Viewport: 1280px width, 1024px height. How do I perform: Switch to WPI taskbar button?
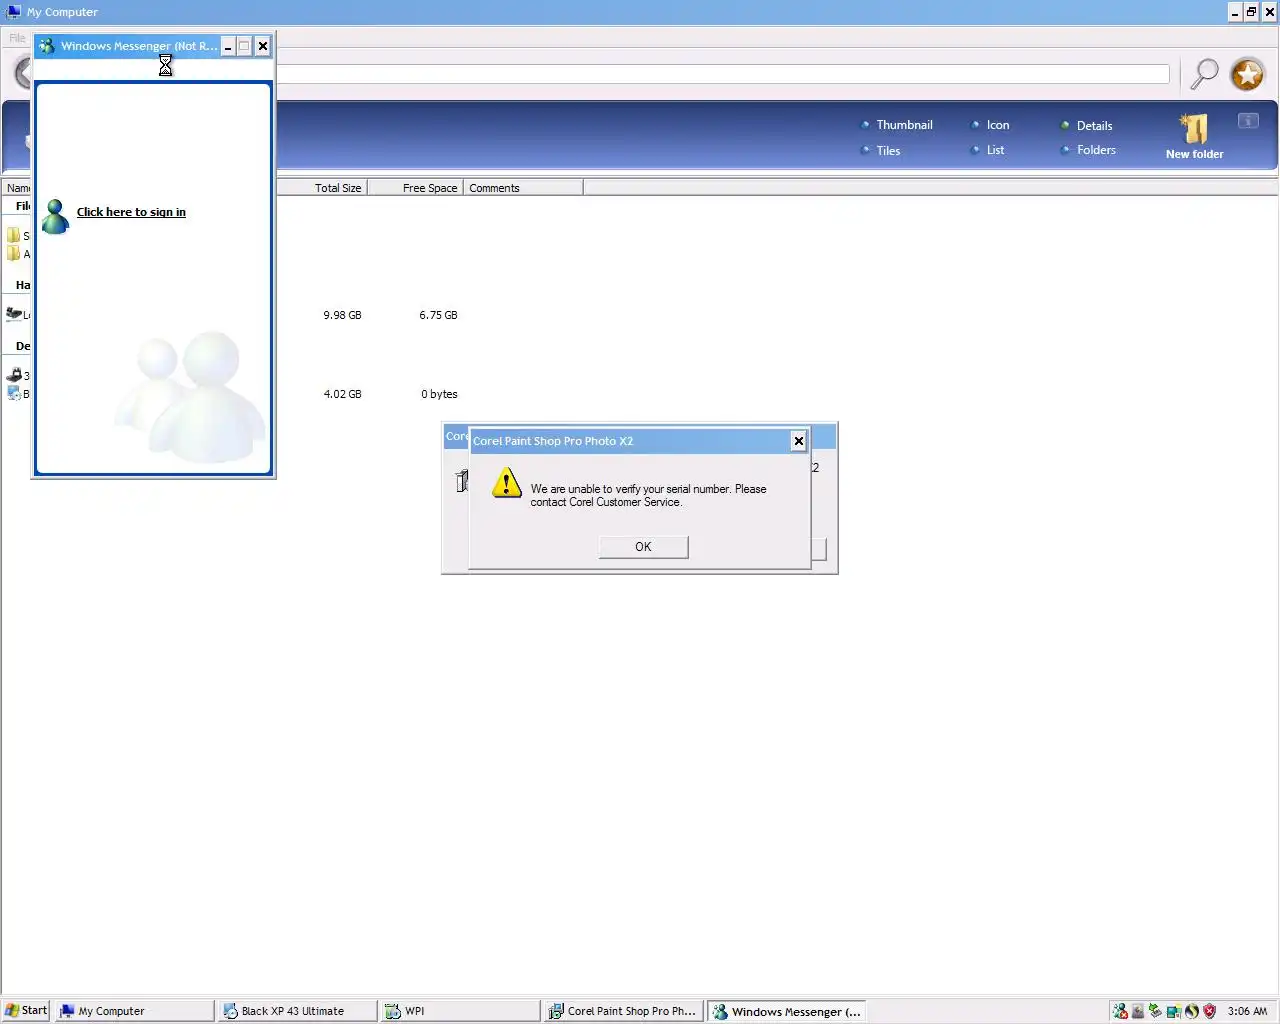tap(461, 1011)
